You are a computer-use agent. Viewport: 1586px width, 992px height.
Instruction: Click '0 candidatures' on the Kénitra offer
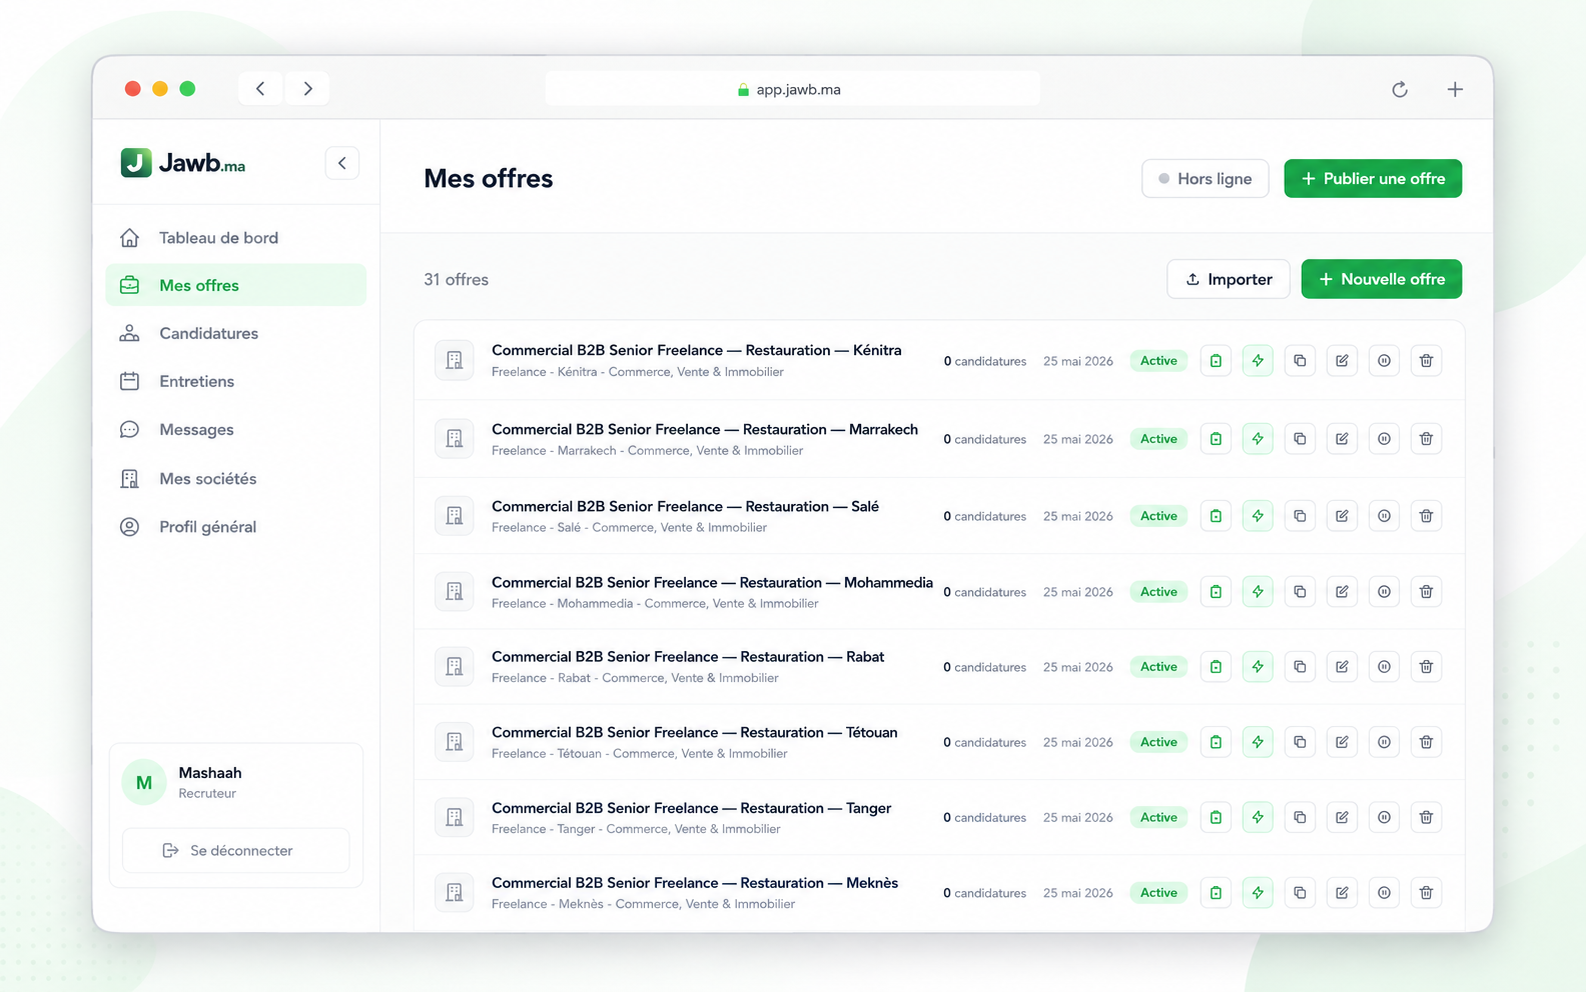(x=984, y=361)
